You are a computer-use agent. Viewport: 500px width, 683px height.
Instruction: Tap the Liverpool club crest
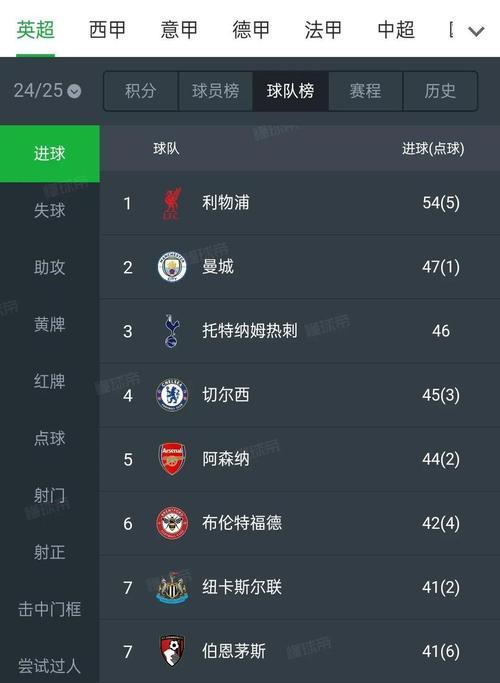(172, 203)
